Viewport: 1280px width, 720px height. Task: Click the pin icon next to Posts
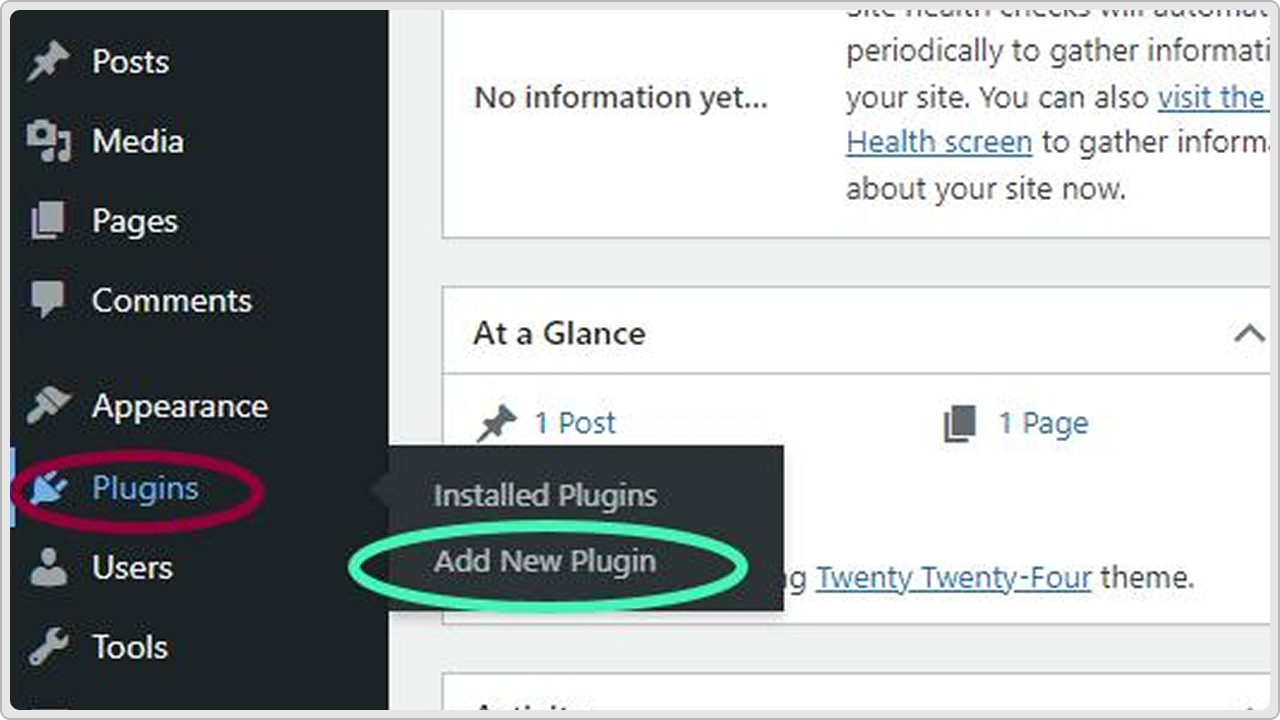pyautogui.click(x=45, y=60)
